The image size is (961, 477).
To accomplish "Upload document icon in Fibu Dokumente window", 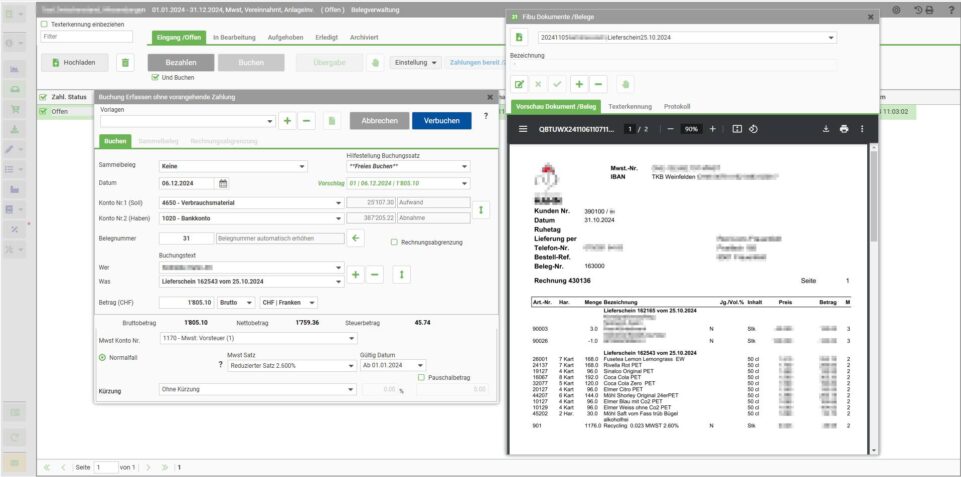I will 519,37.
